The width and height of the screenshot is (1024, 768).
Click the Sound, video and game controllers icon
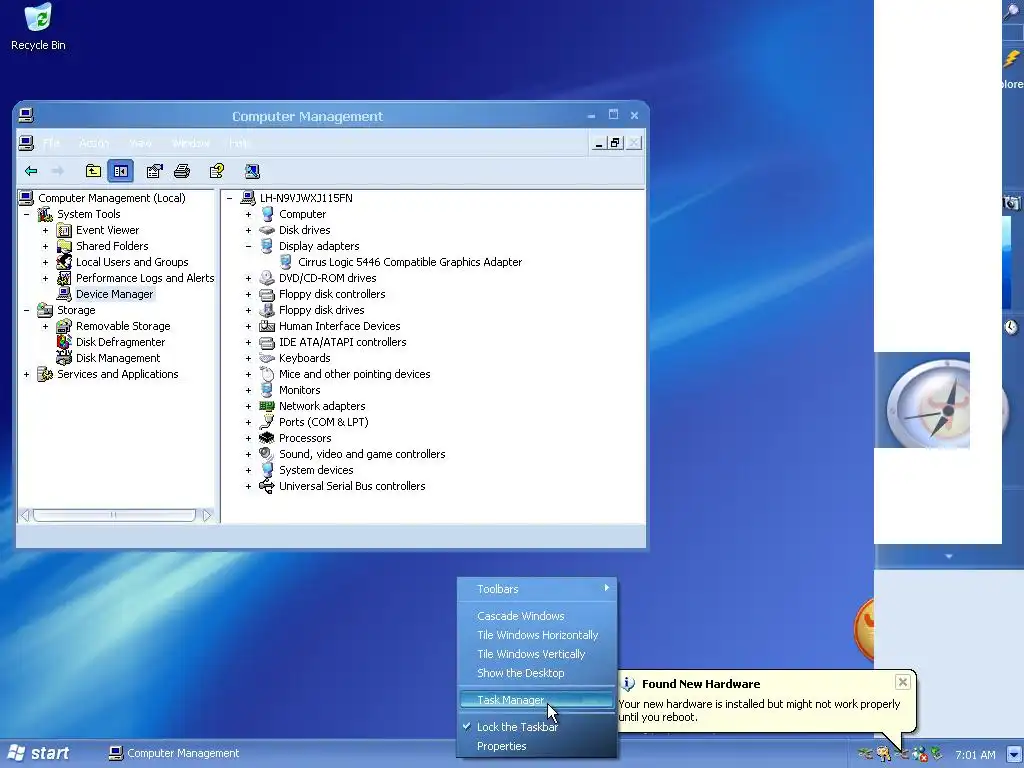[266, 454]
